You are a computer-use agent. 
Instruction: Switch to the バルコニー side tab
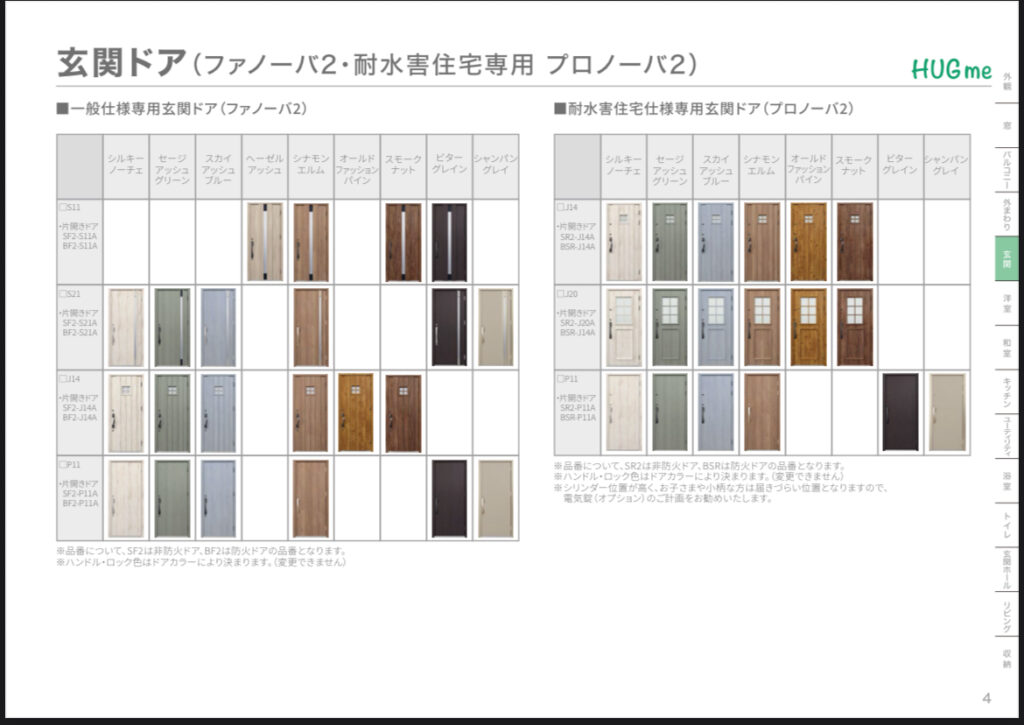click(1007, 169)
